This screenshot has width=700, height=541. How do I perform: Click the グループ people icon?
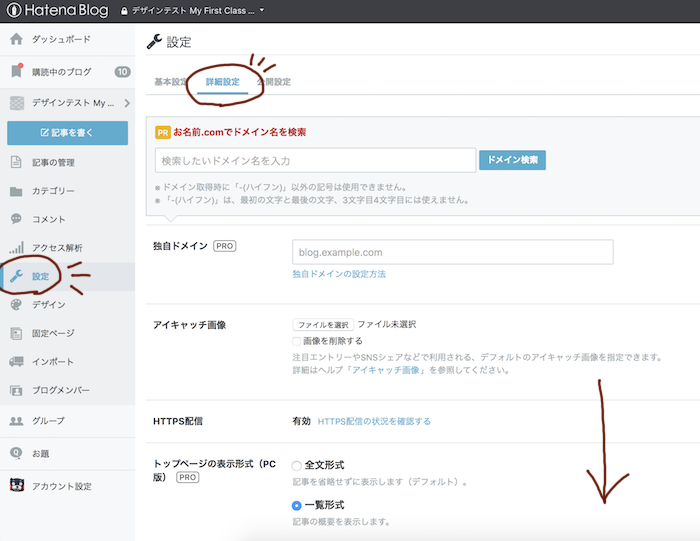pyautogui.click(x=17, y=420)
